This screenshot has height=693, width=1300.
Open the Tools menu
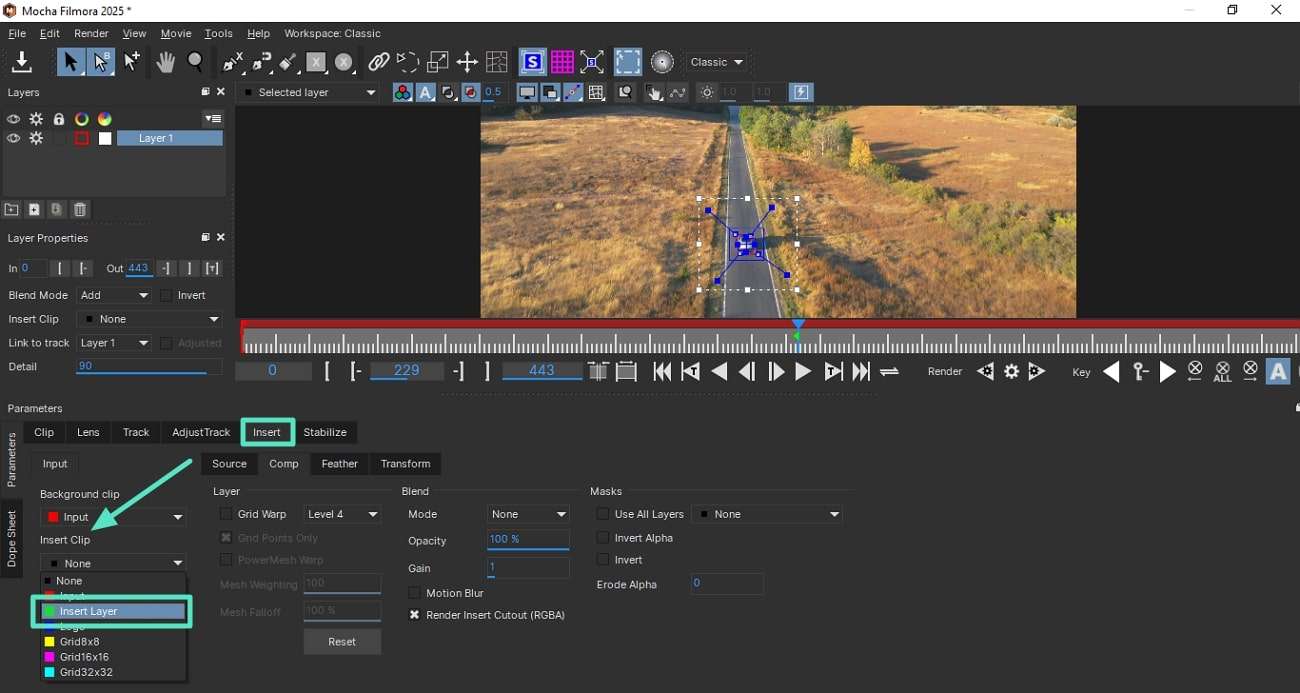(218, 34)
